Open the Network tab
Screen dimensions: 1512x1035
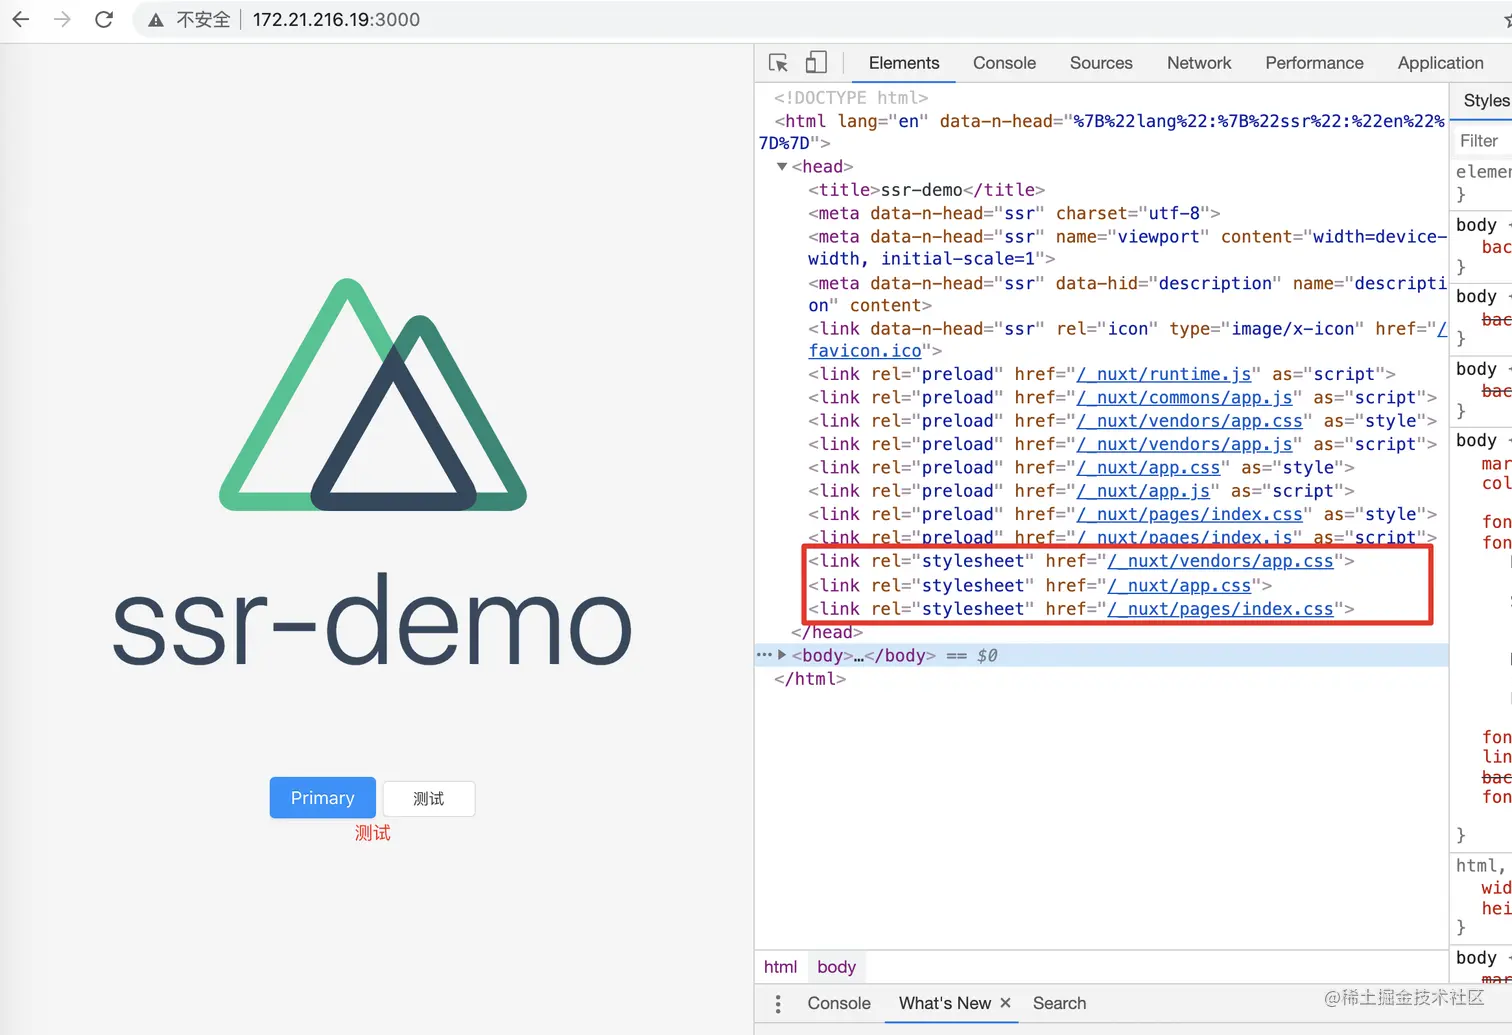[1199, 63]
